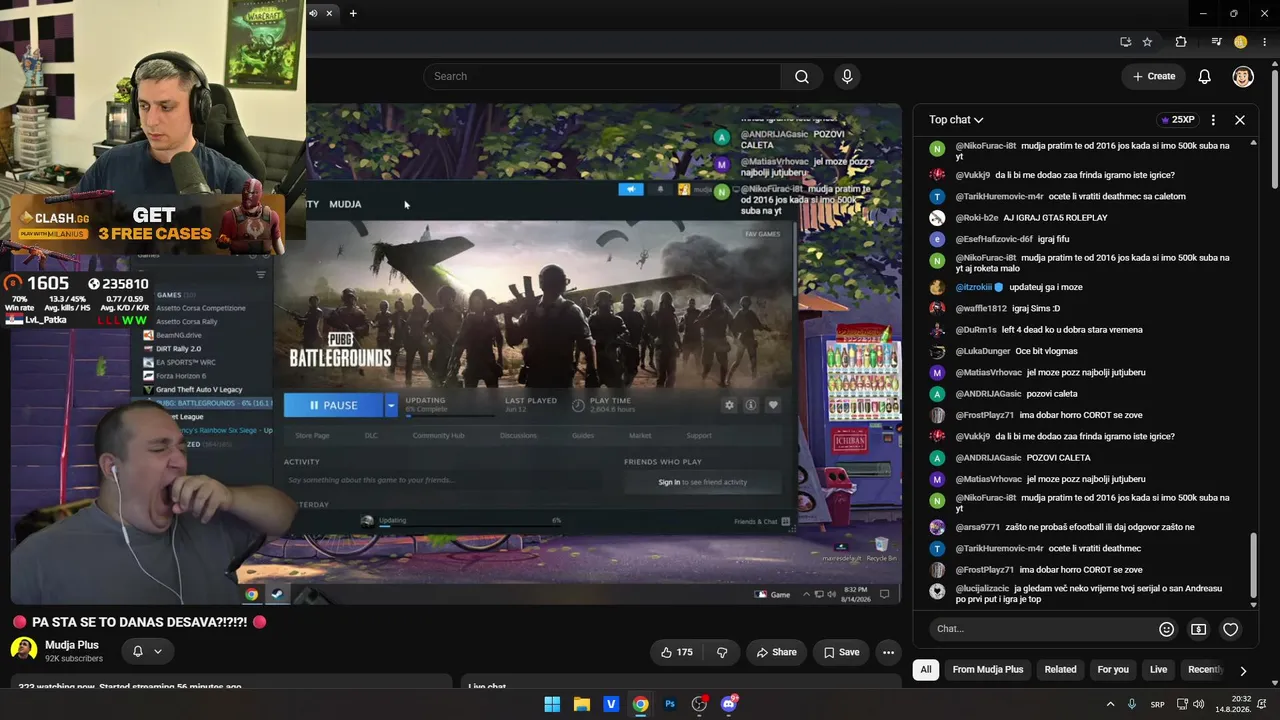Open the emoji picker in chat
Image resolution: width=1280 pixels, height=720 pixels.
pos(1166,629)
